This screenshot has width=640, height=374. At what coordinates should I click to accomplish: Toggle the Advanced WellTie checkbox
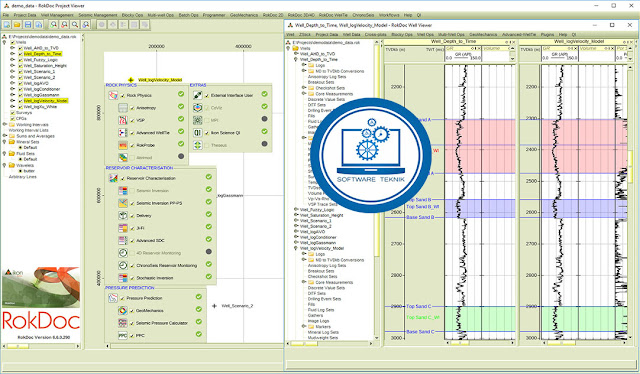pos(132,133)
